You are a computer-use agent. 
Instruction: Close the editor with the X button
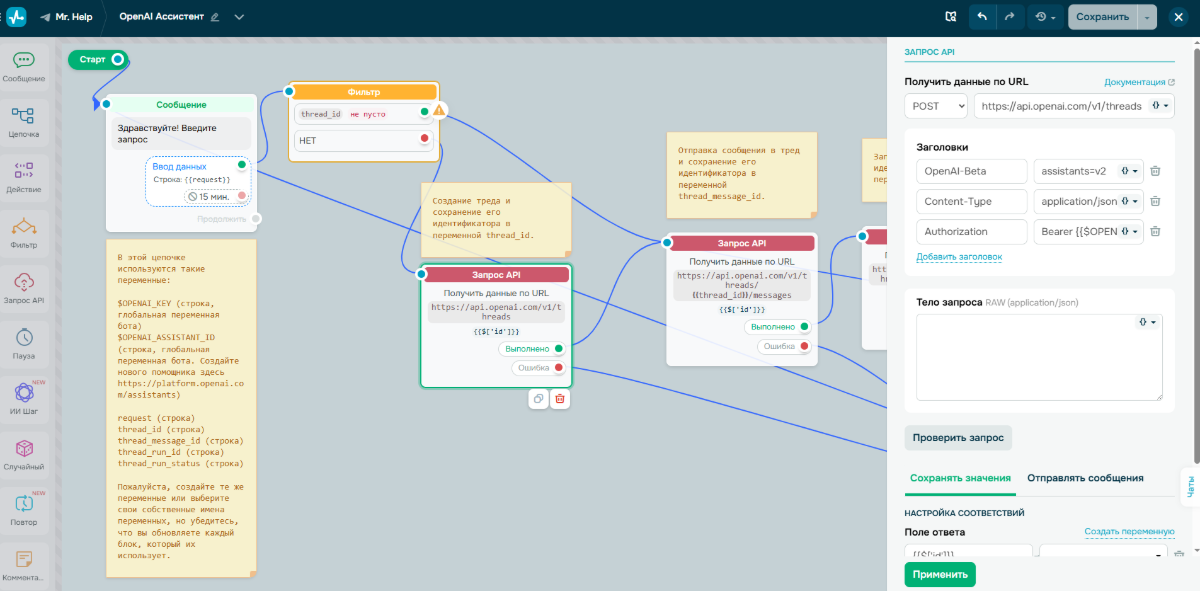click(1177, 17)
